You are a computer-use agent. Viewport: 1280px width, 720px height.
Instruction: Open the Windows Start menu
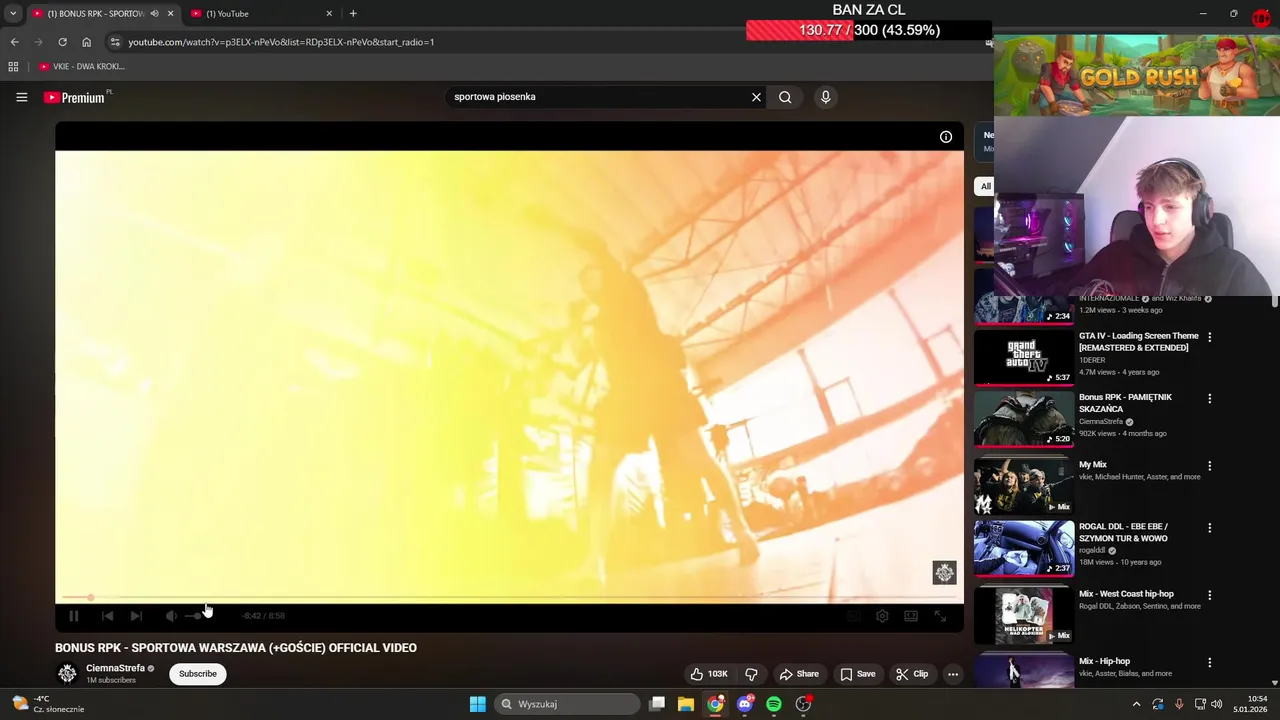(x=478, y=704)
